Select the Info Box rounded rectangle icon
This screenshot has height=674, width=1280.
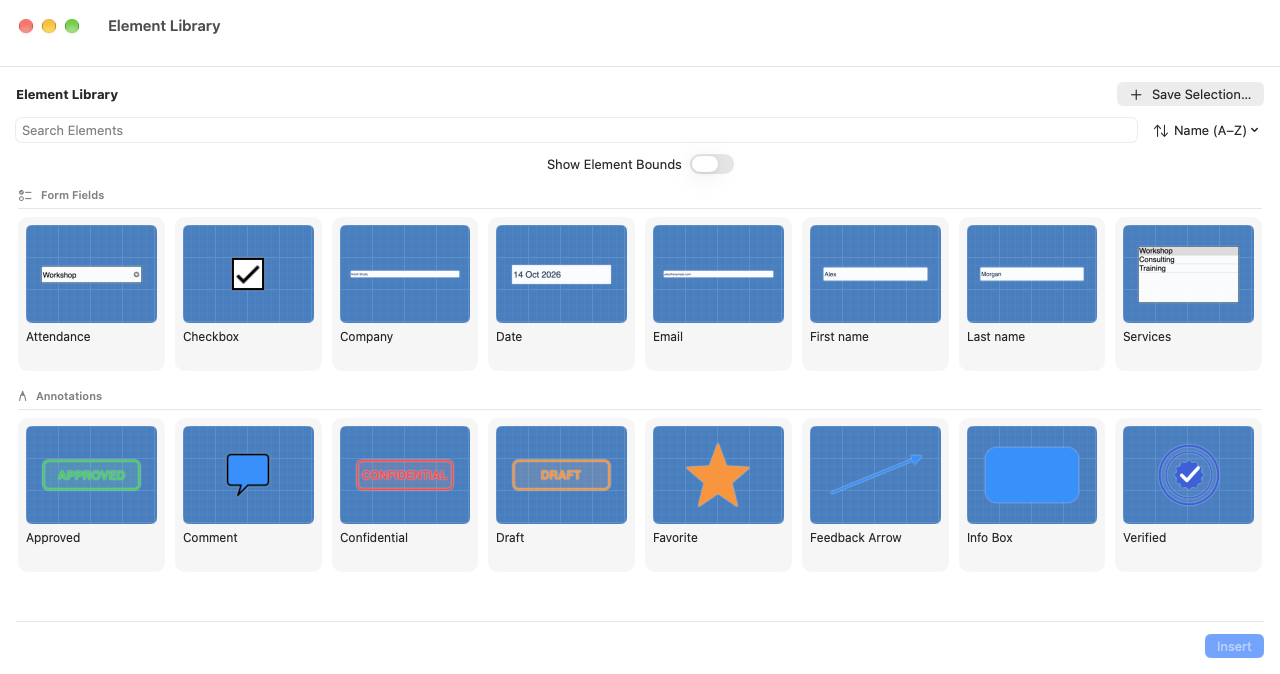pyautogui.click(x=1032, y=475)
